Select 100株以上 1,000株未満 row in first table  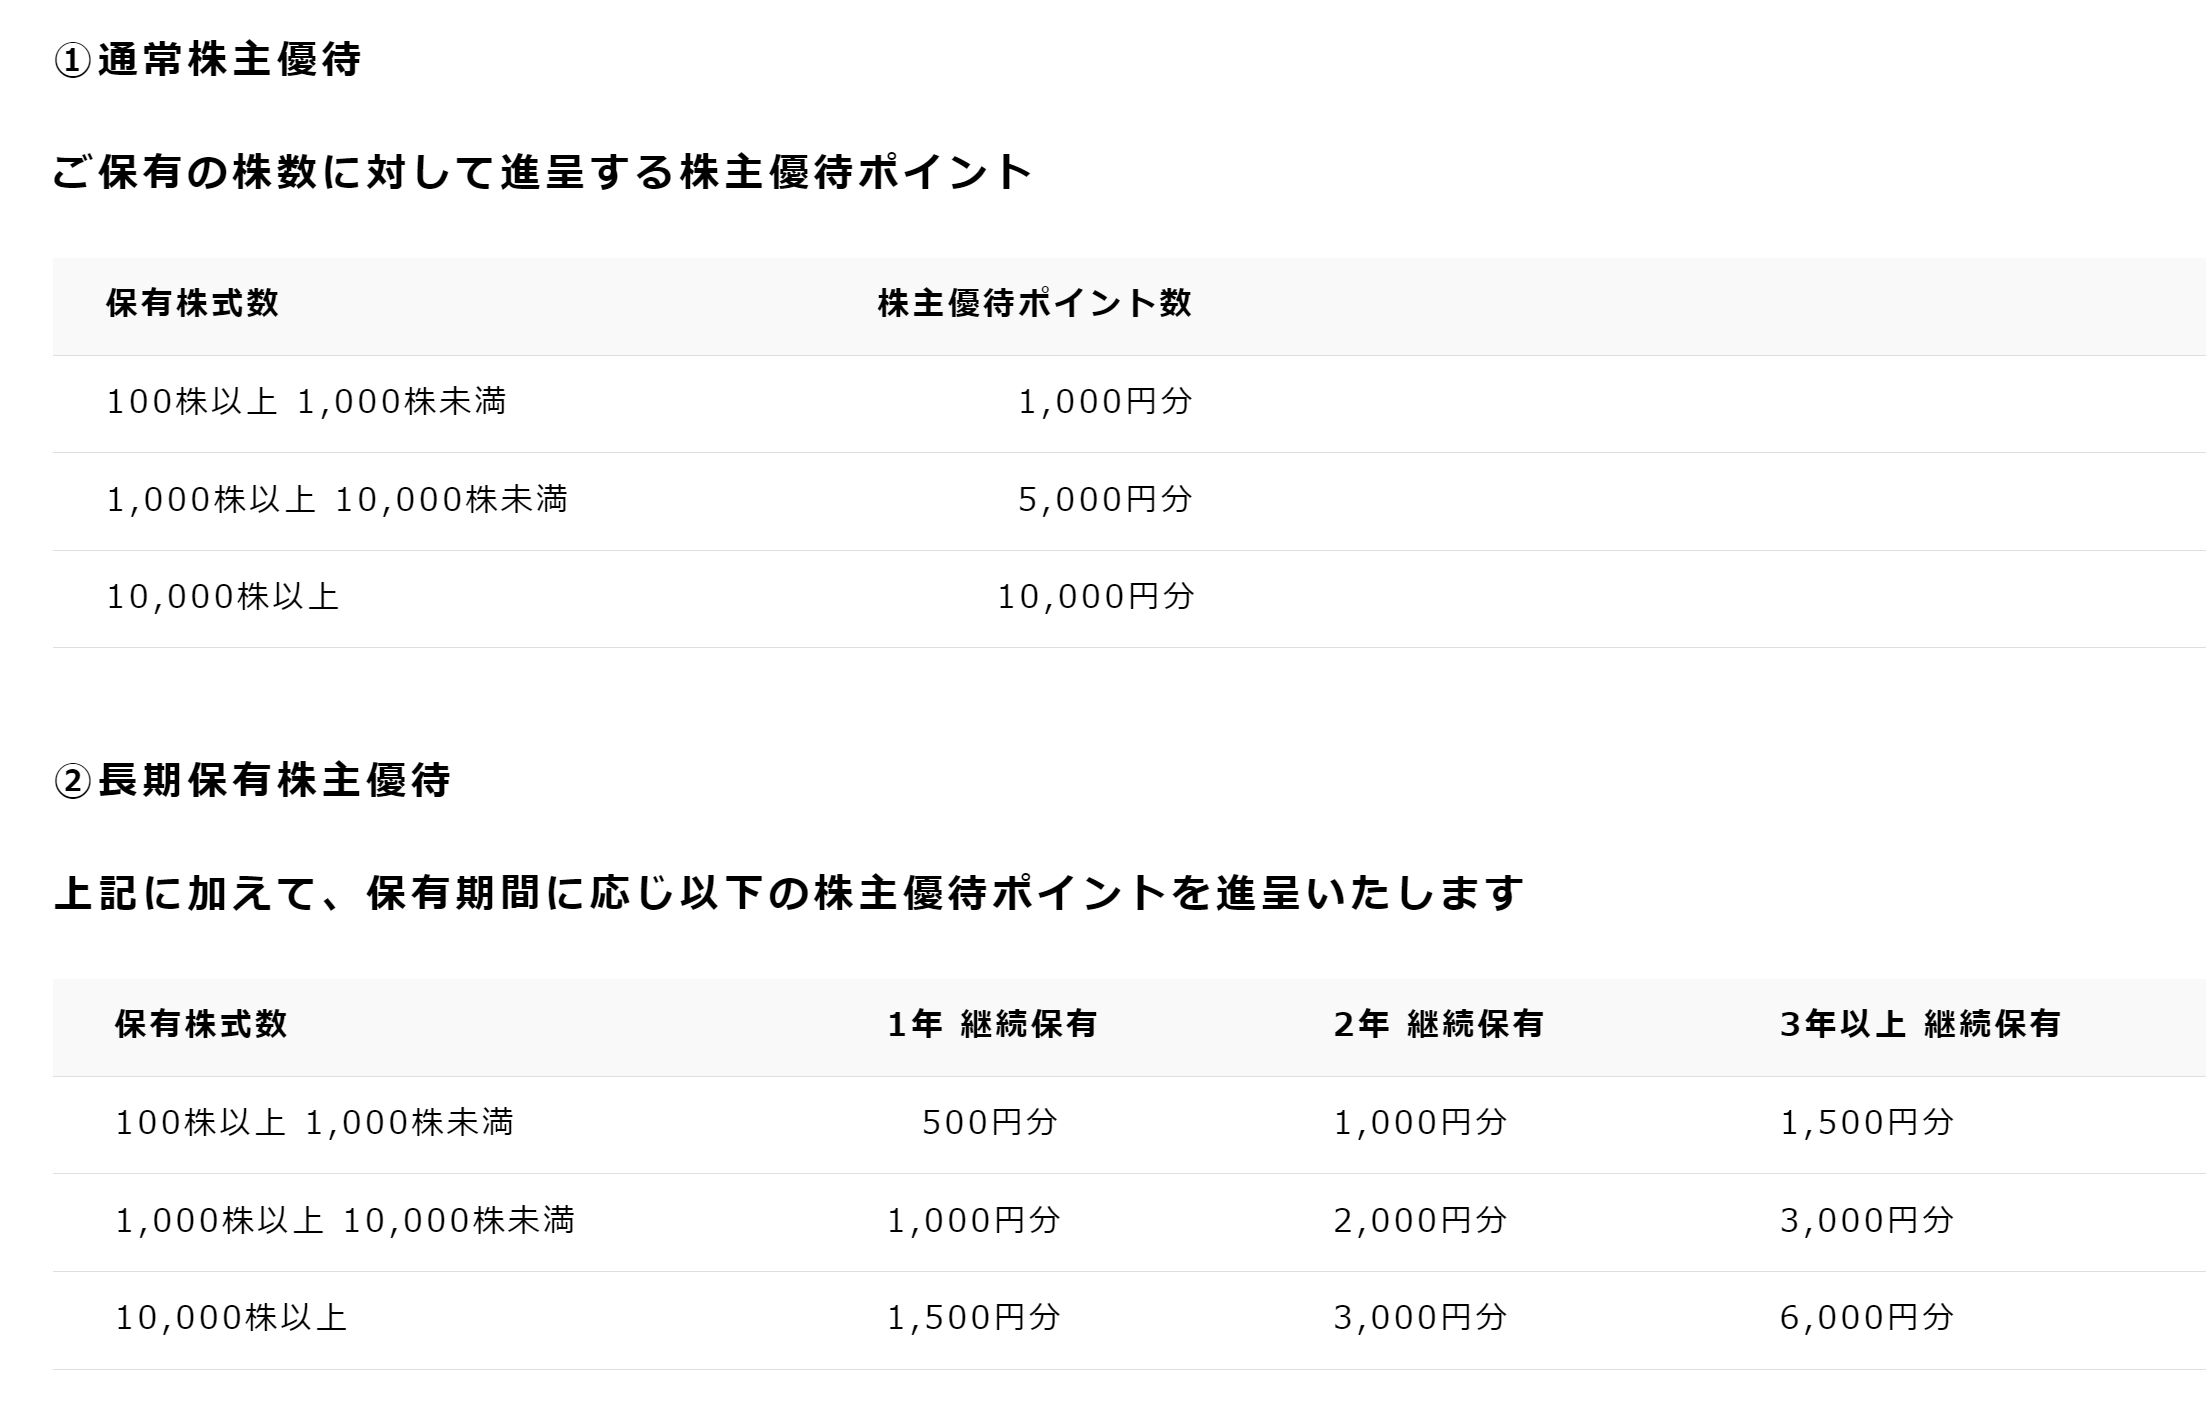click(x=306, y=401)
